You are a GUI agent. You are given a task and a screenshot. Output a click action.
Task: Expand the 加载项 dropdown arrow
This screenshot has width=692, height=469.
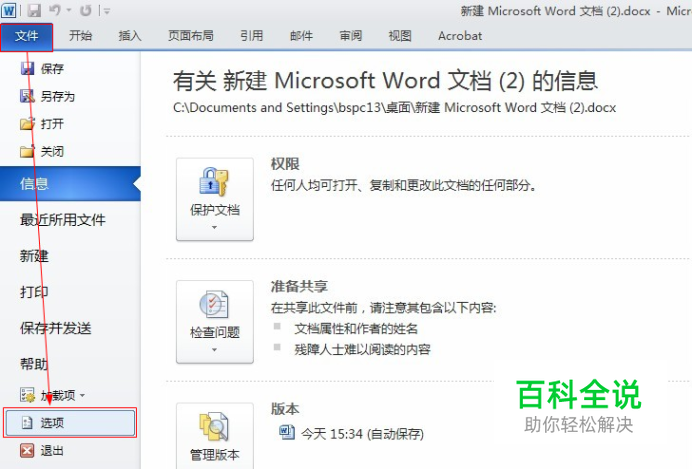pos(82,396)
